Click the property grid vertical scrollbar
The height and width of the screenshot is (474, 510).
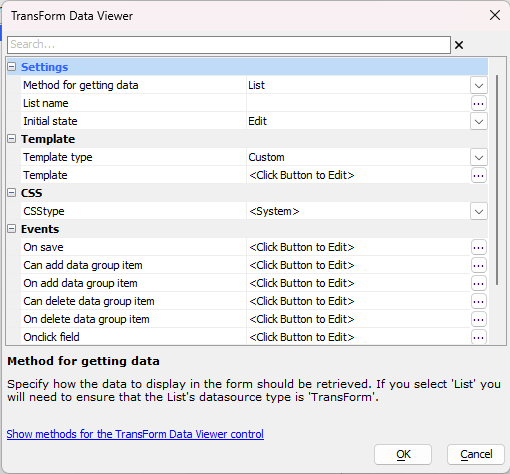(497, 180)
